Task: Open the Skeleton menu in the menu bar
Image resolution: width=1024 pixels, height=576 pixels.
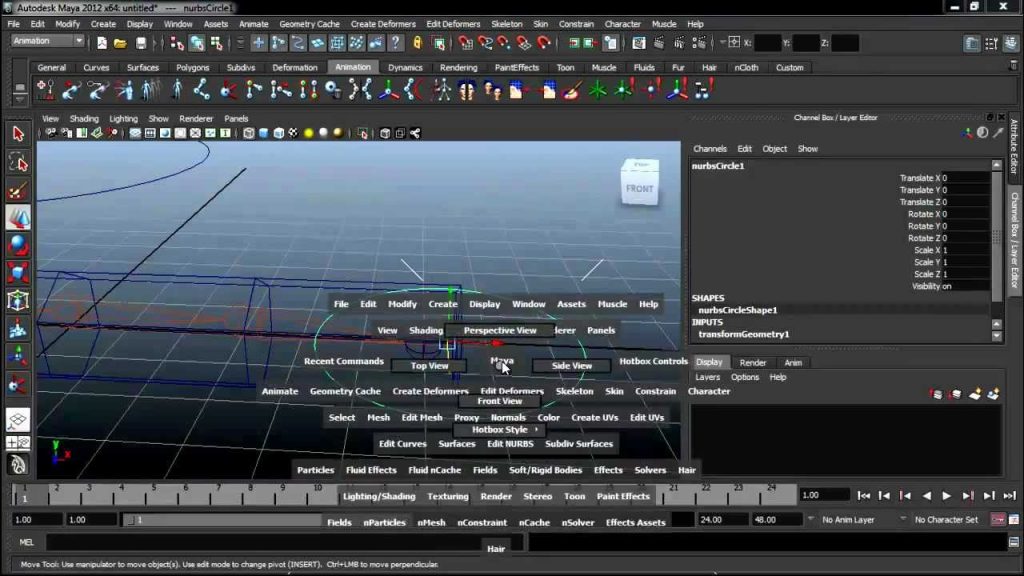Action: click(507, 24)
